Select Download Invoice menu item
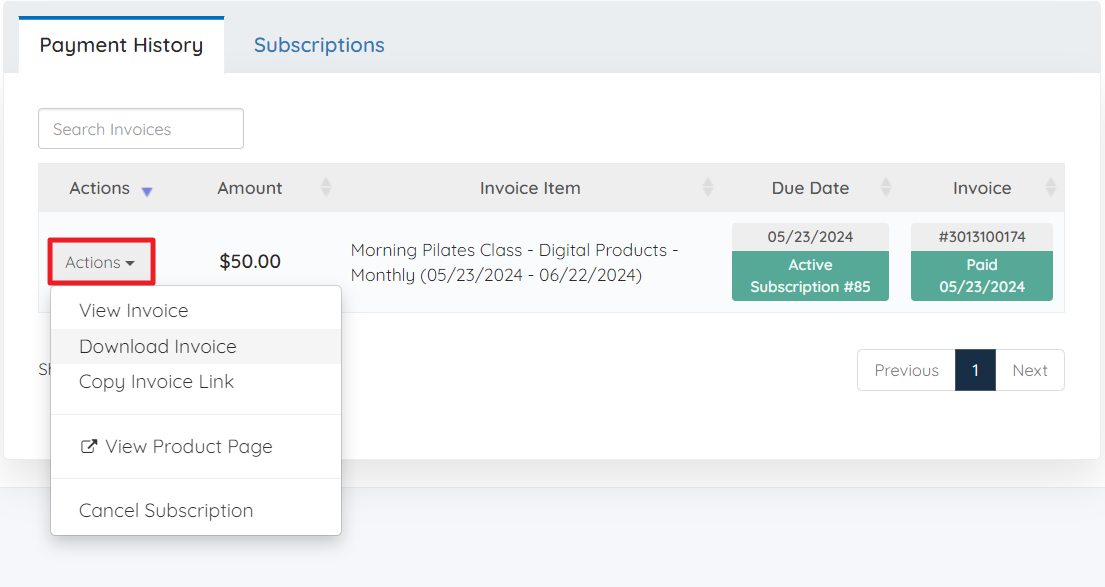Viewport: 1105px width, 587px height. [x=158, y=347]
